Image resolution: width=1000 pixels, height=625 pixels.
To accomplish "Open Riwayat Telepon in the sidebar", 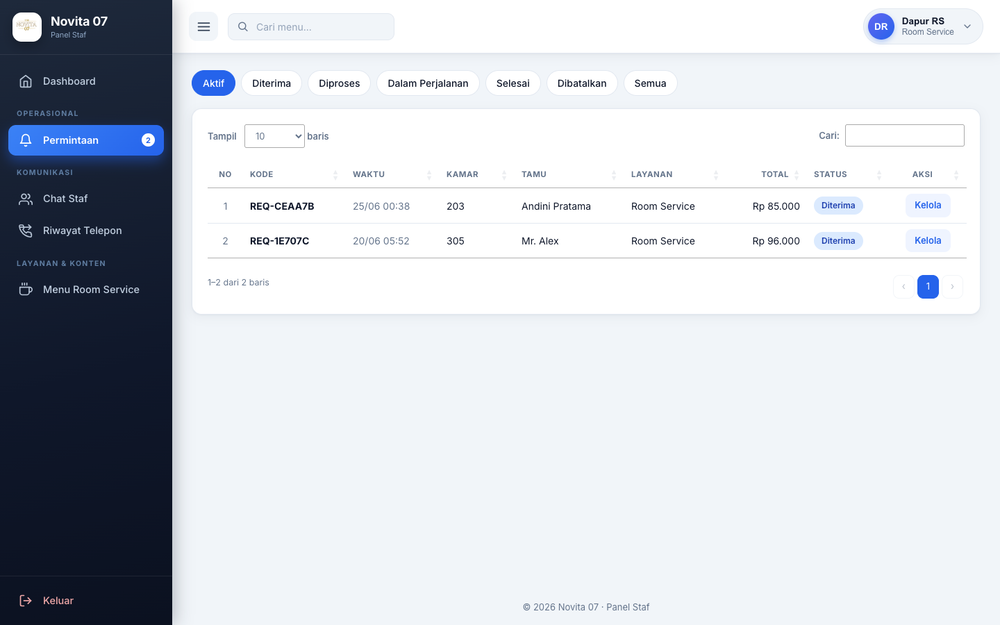I will pyautogui.click(x=86, y=231).
